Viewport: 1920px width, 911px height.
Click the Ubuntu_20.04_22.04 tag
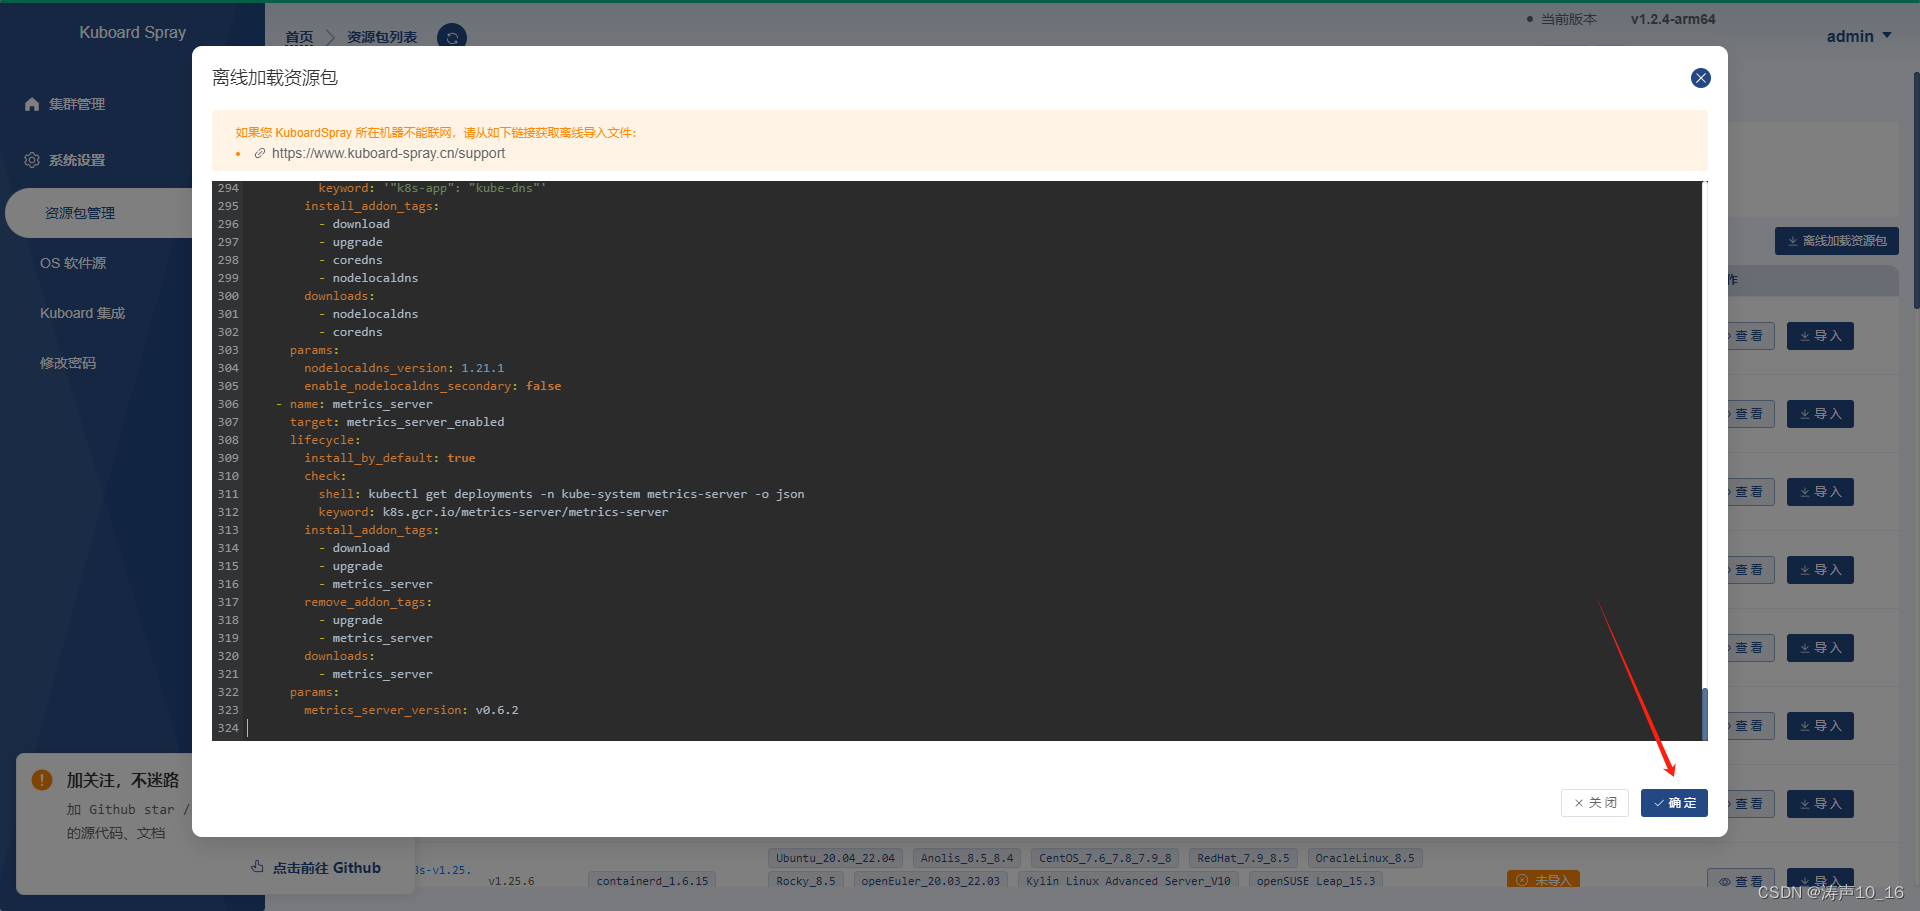836,858
